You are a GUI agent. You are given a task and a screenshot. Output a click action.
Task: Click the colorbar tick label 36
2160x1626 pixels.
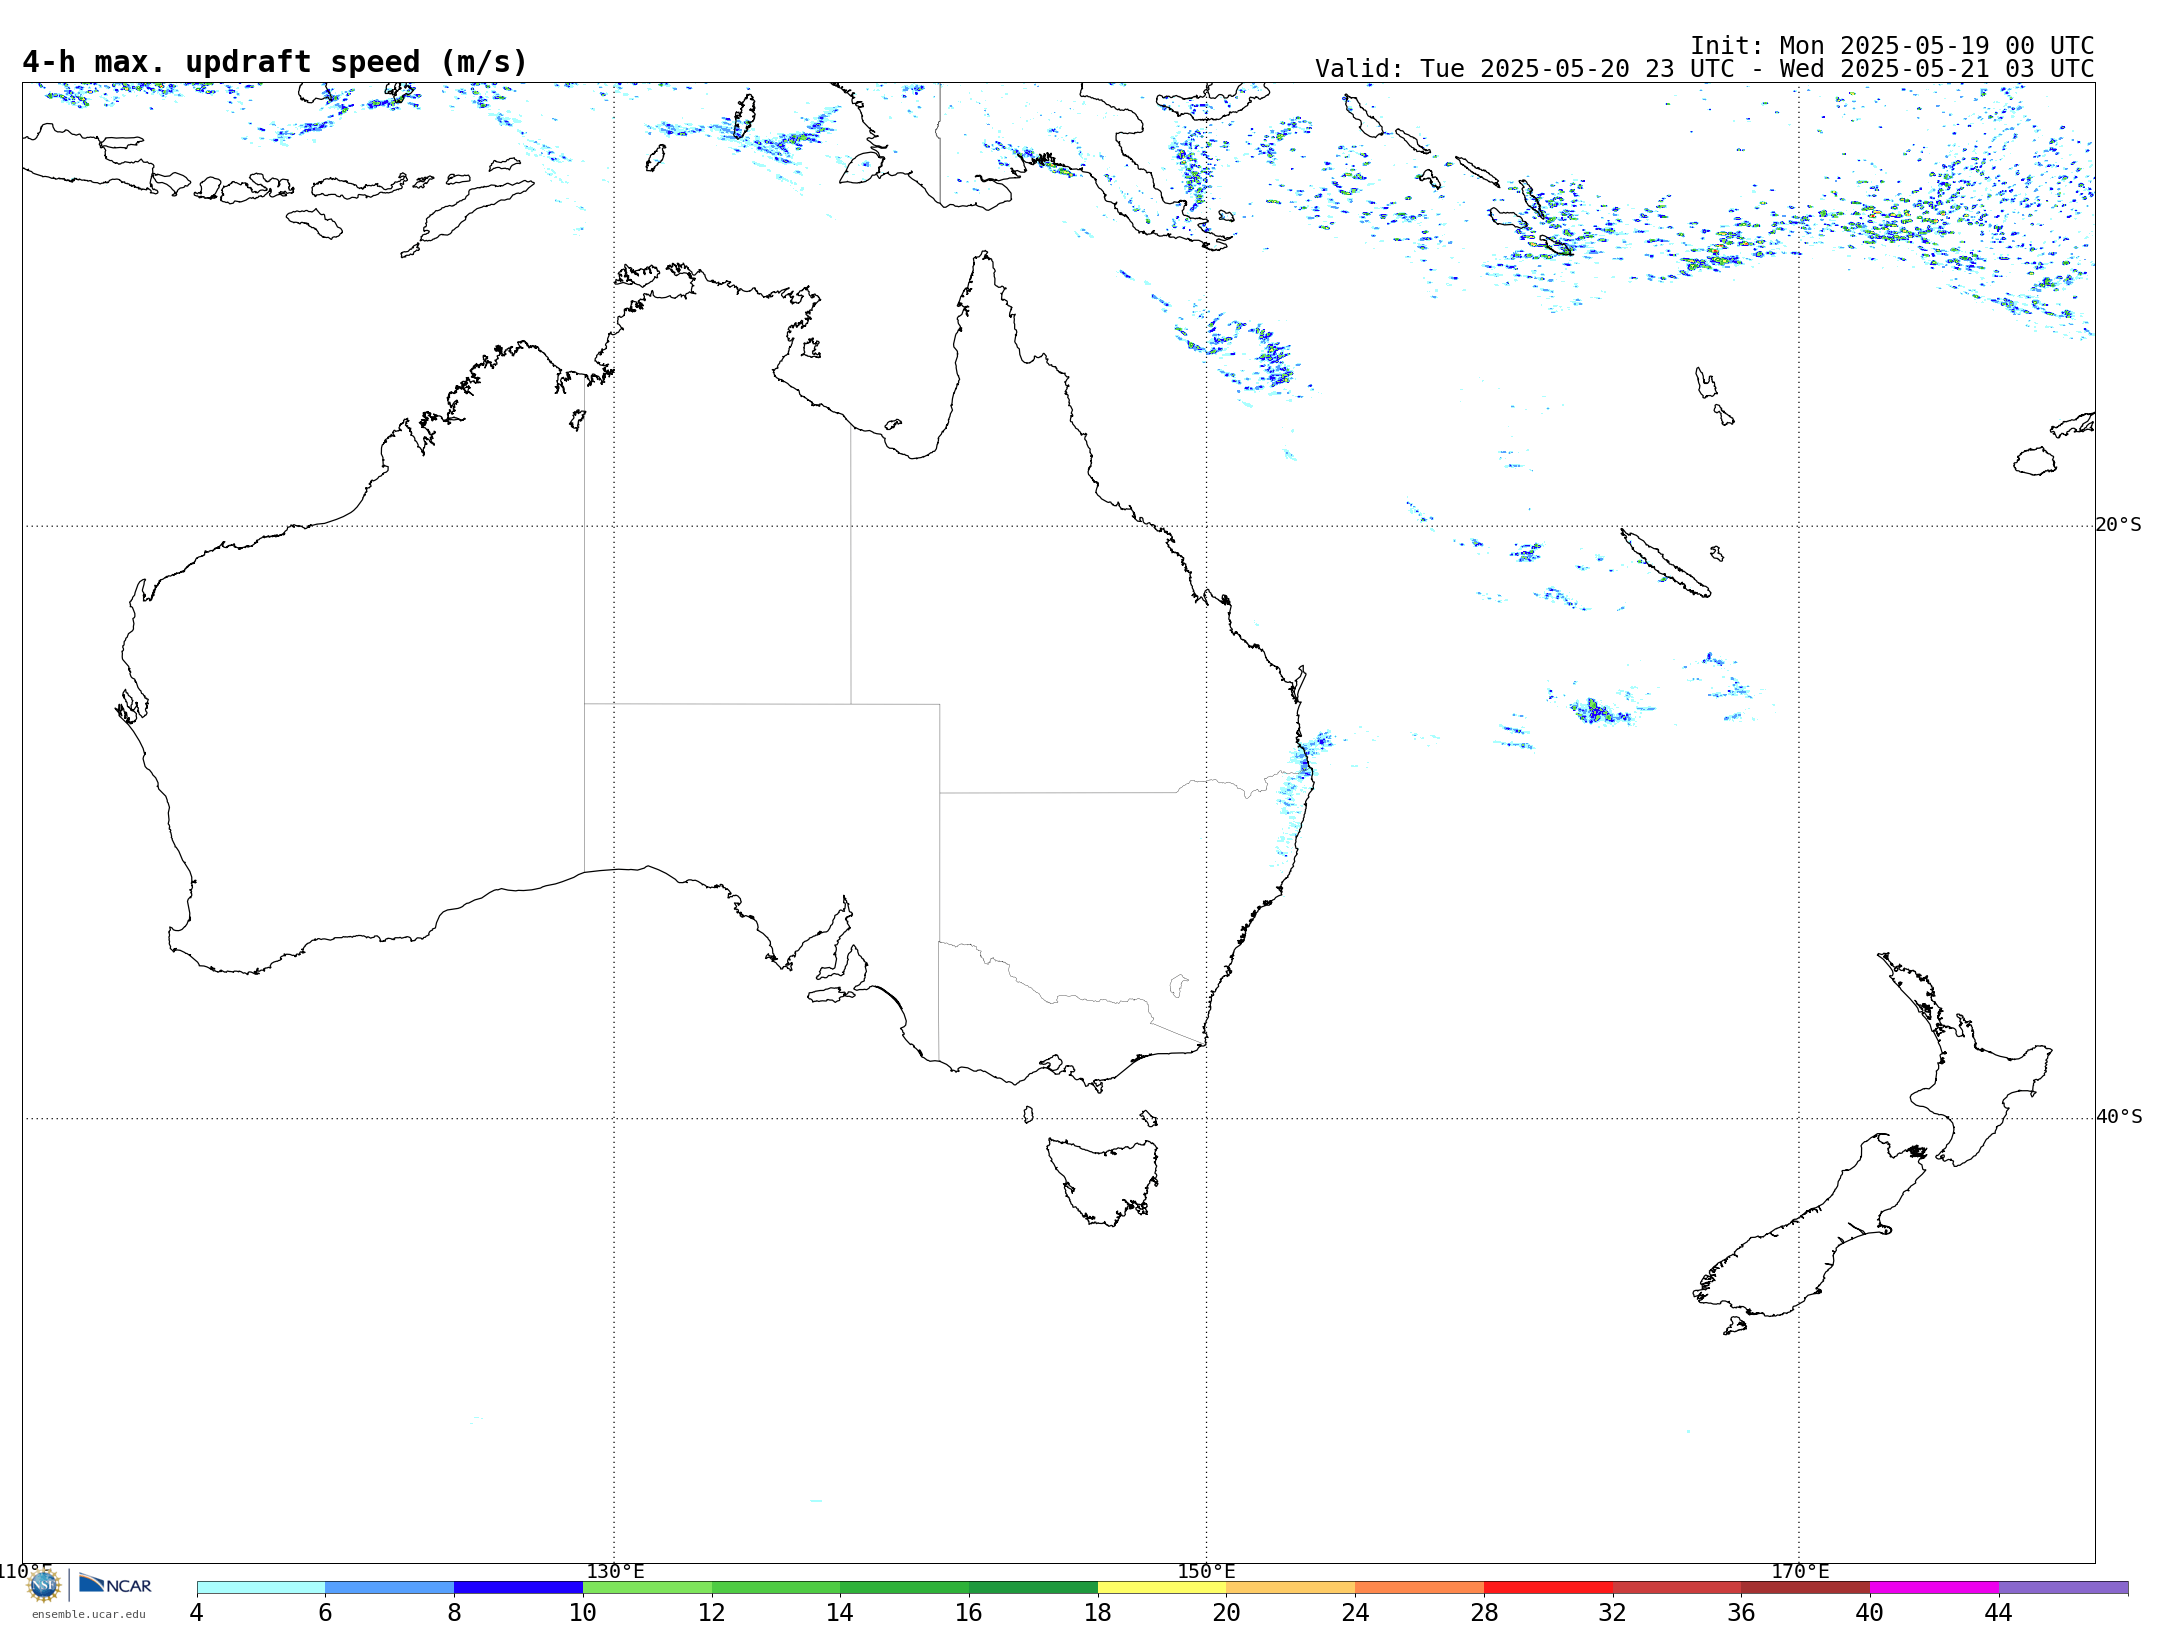click(1742, 1613)
